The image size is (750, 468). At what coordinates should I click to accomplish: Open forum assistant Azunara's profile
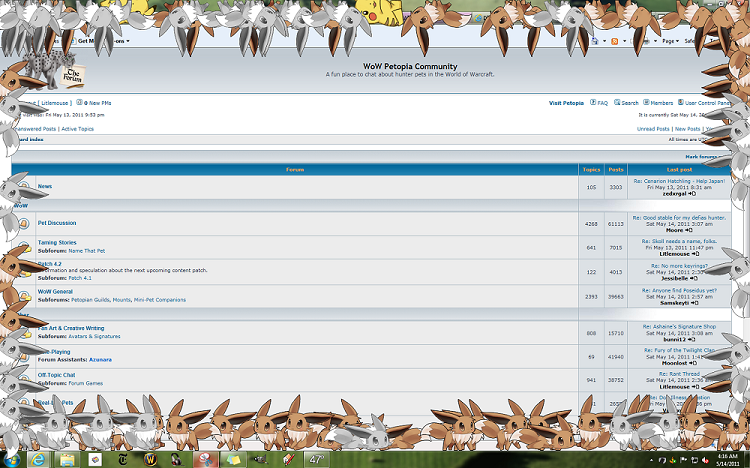coord(100,359)
